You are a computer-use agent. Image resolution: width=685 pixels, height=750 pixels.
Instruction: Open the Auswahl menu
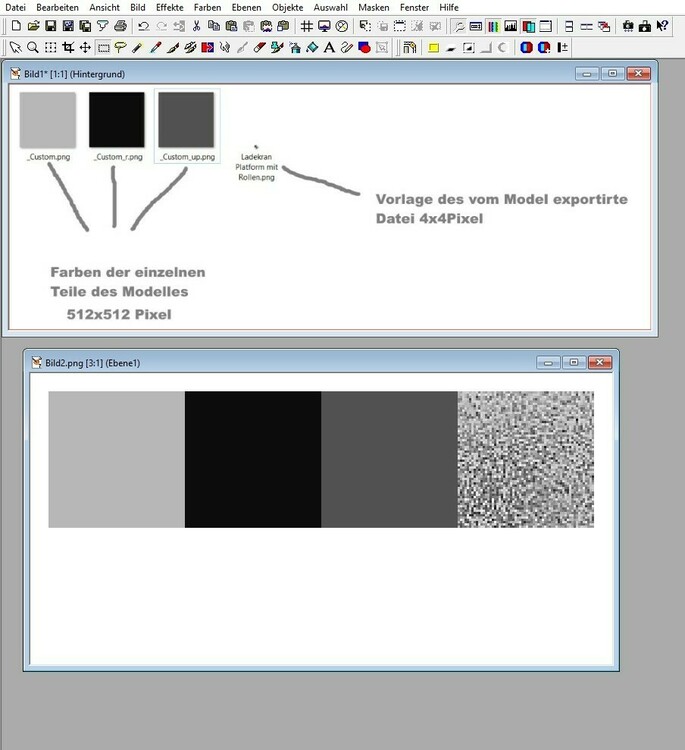click(x=331, y=8)
